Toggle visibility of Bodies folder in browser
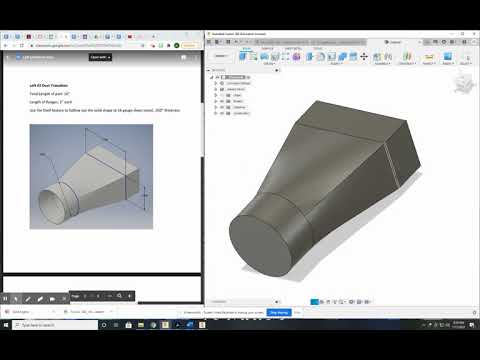480x360 pixels. (222, 101)
